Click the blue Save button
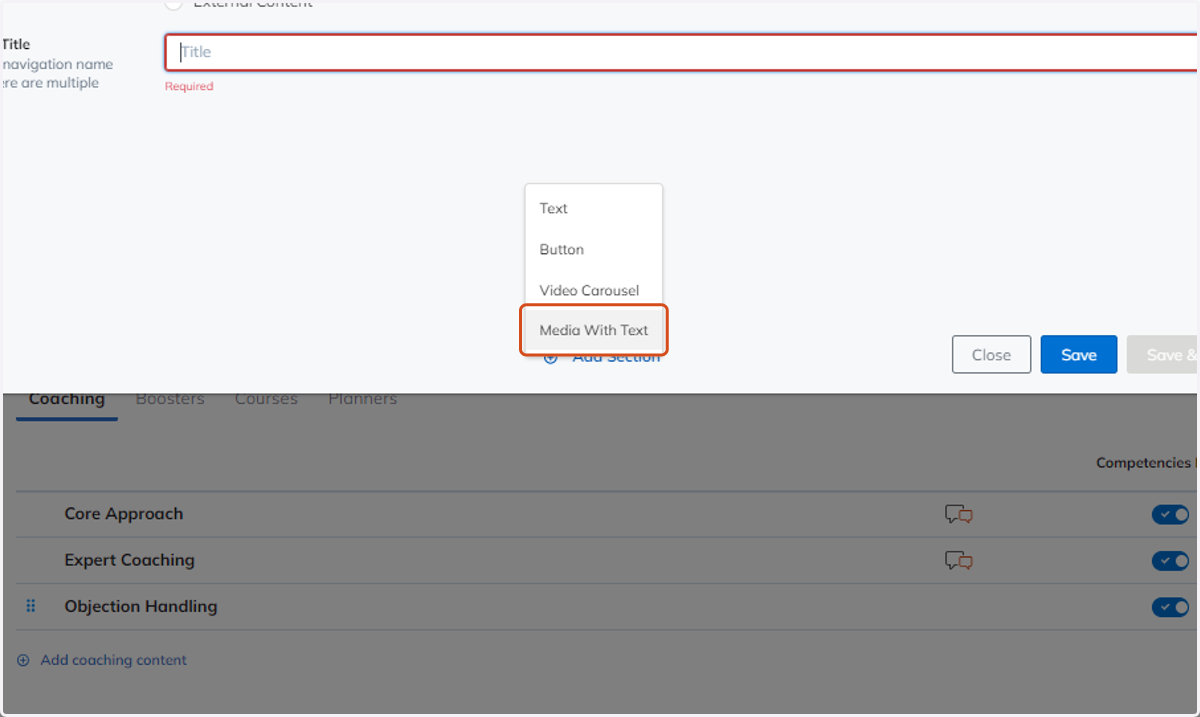Screen dimensions: 1200x717 click(x=1079, y=355)
